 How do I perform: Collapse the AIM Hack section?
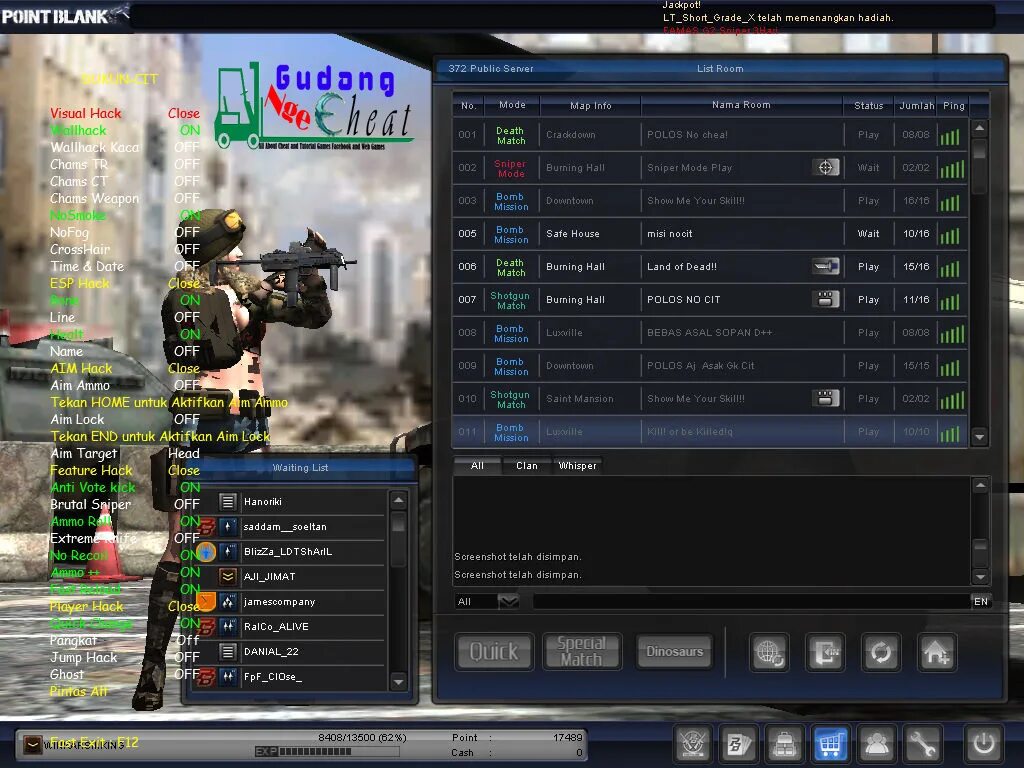pos(184,368)
